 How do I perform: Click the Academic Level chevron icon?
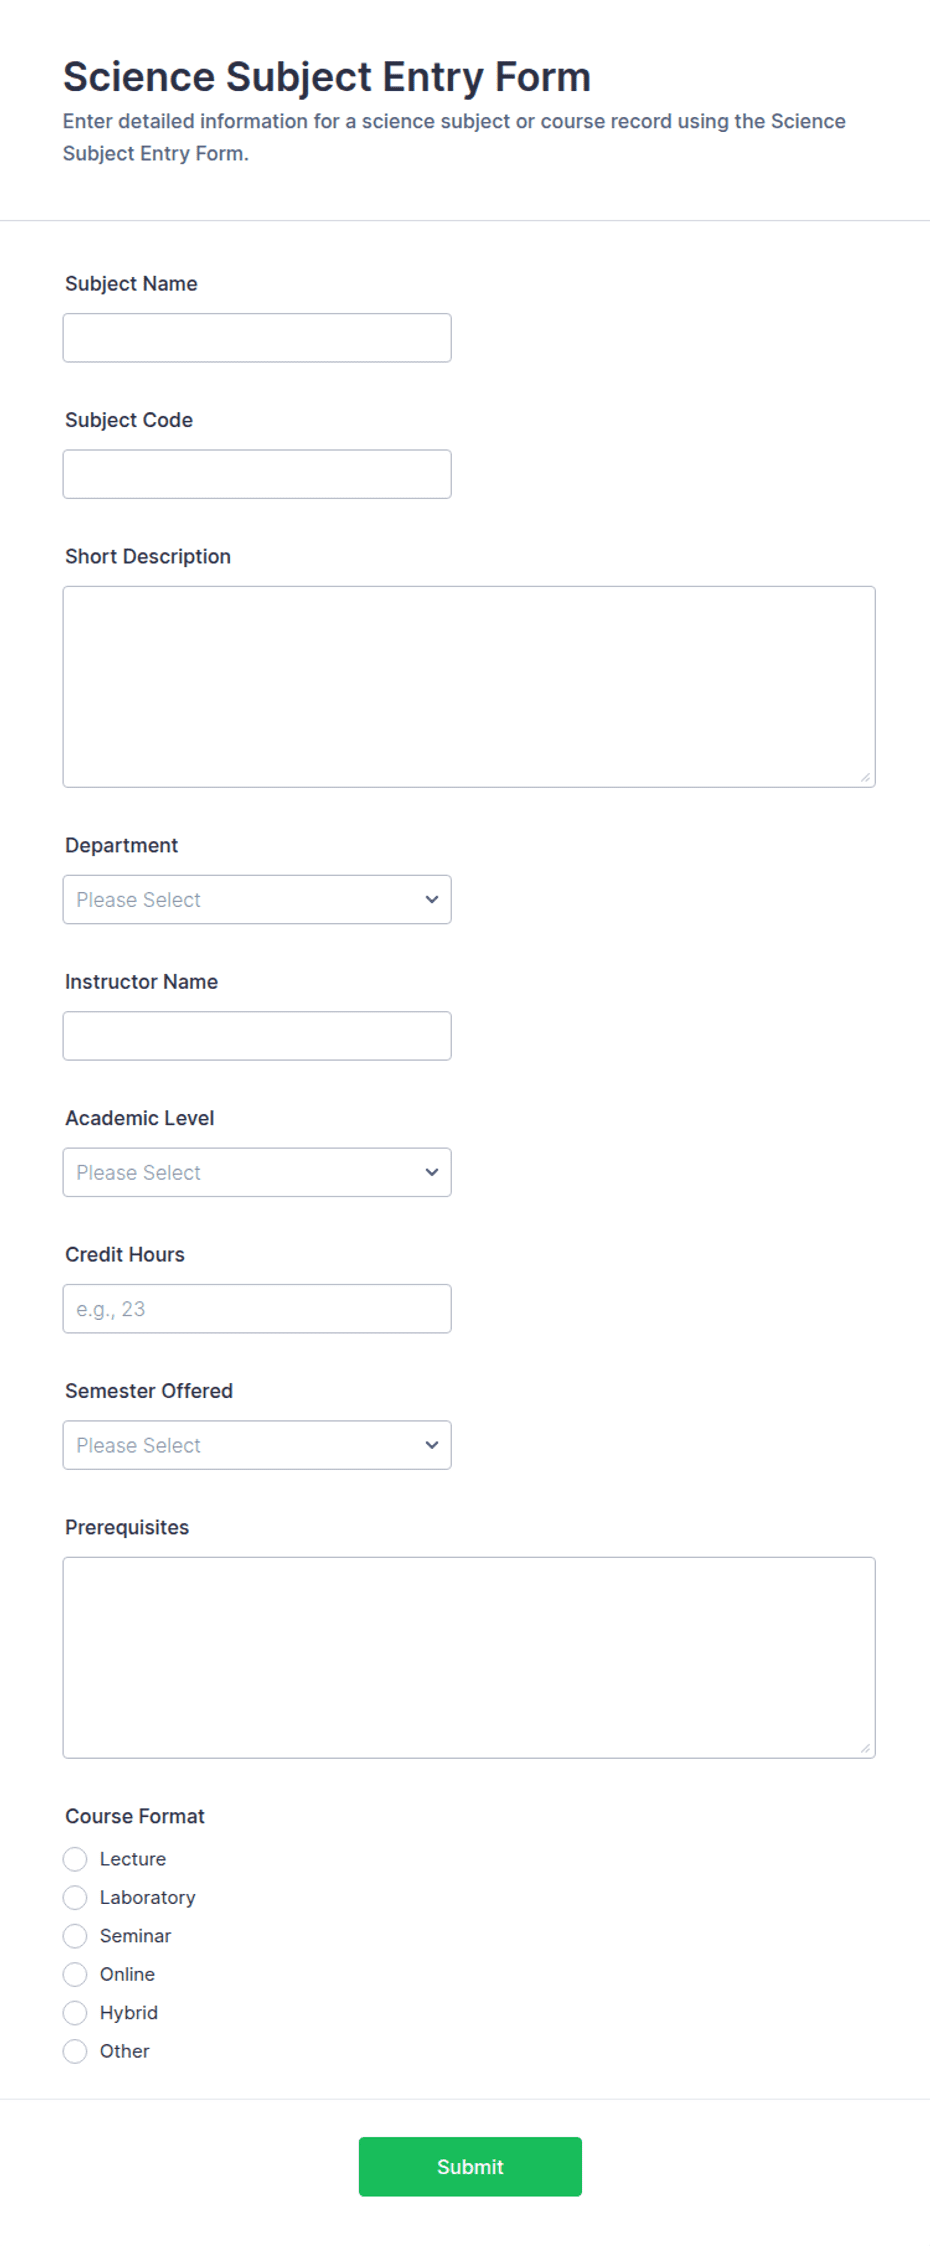[x=432, y=1172]
